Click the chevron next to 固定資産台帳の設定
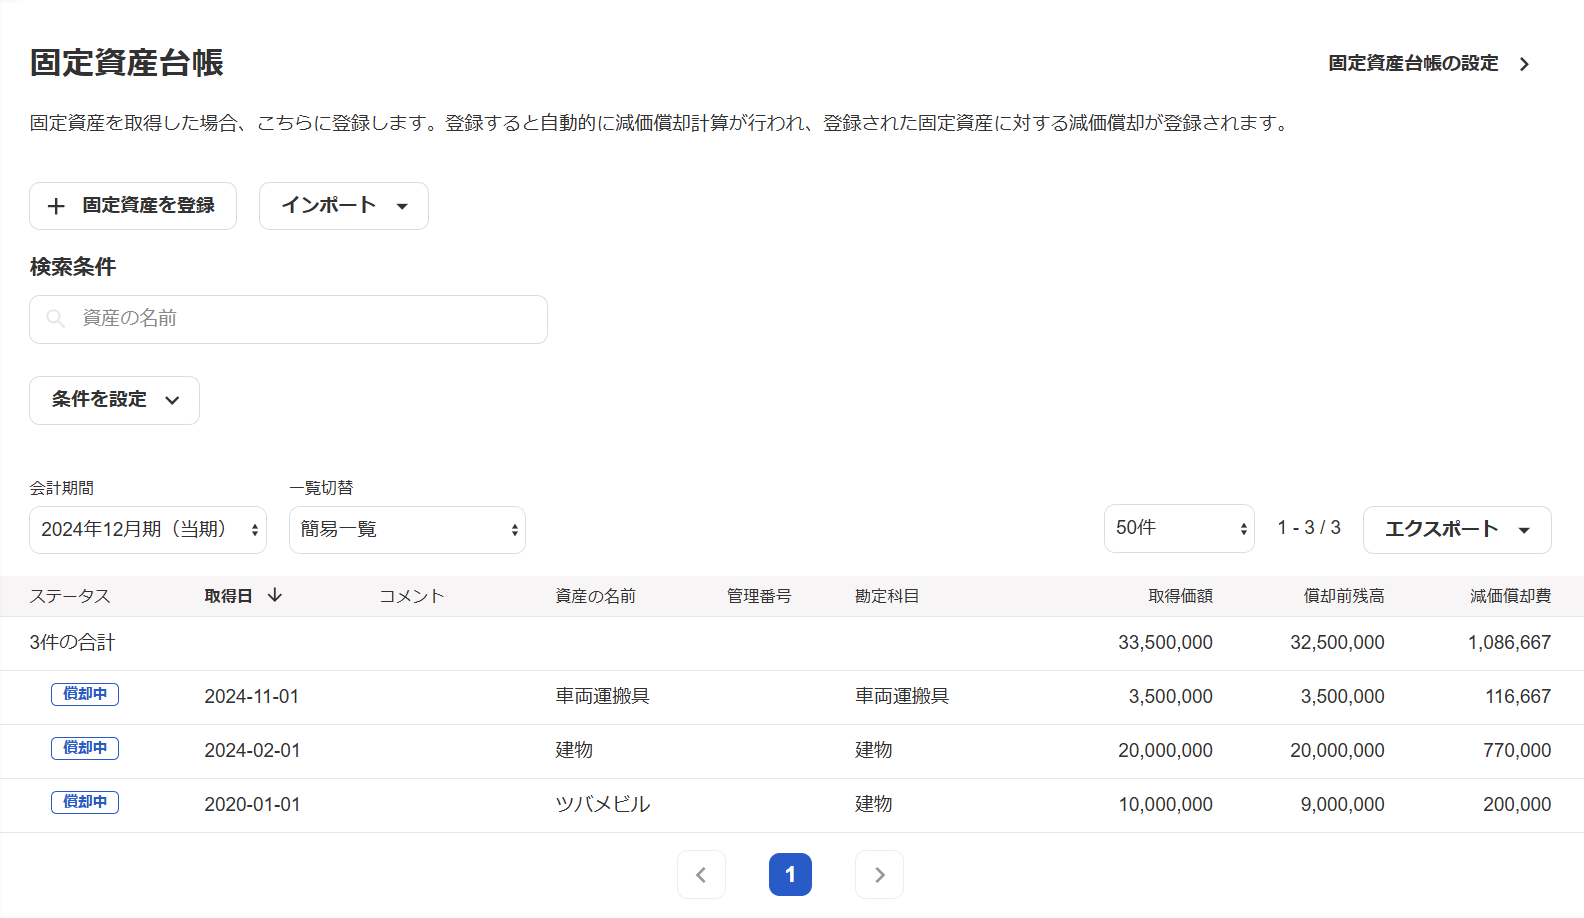Image resolution: width=1584 pixels, height=918 pixels. point(1524,64)
